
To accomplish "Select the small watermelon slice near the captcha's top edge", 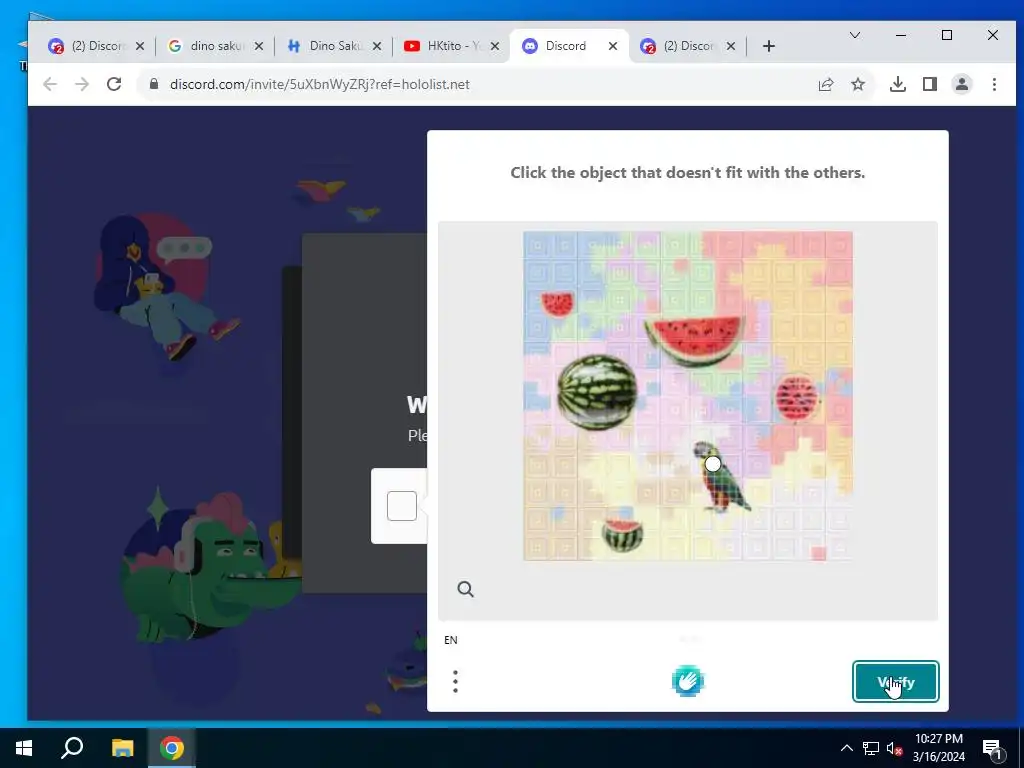I will [x=558, y=304].
